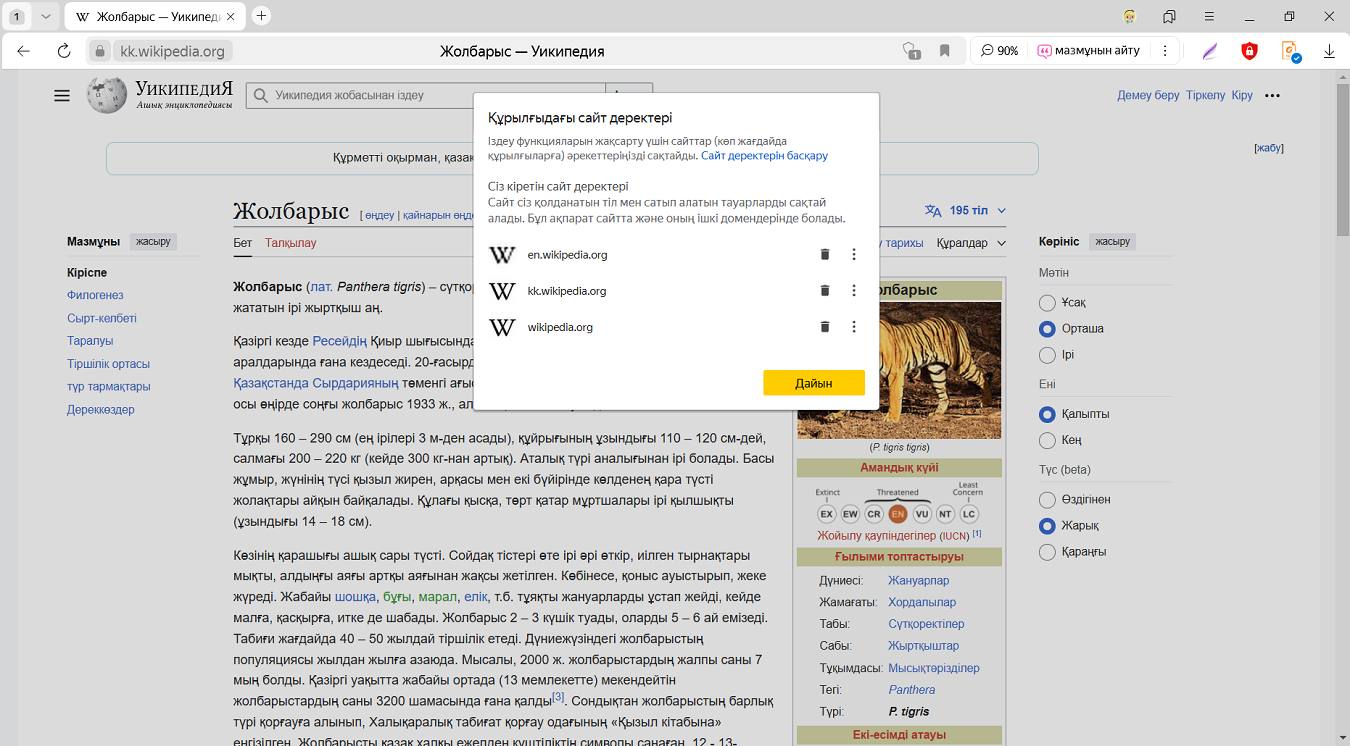The image size is (1350, 746).
Task: Click trash icon next to kk.wikipedia.org
Action: click(825, 291)
